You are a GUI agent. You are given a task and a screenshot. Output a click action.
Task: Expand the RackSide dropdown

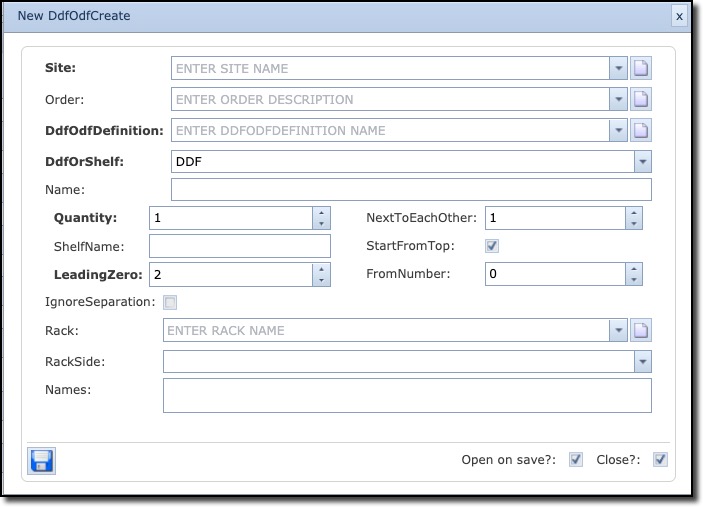point(642,361)
